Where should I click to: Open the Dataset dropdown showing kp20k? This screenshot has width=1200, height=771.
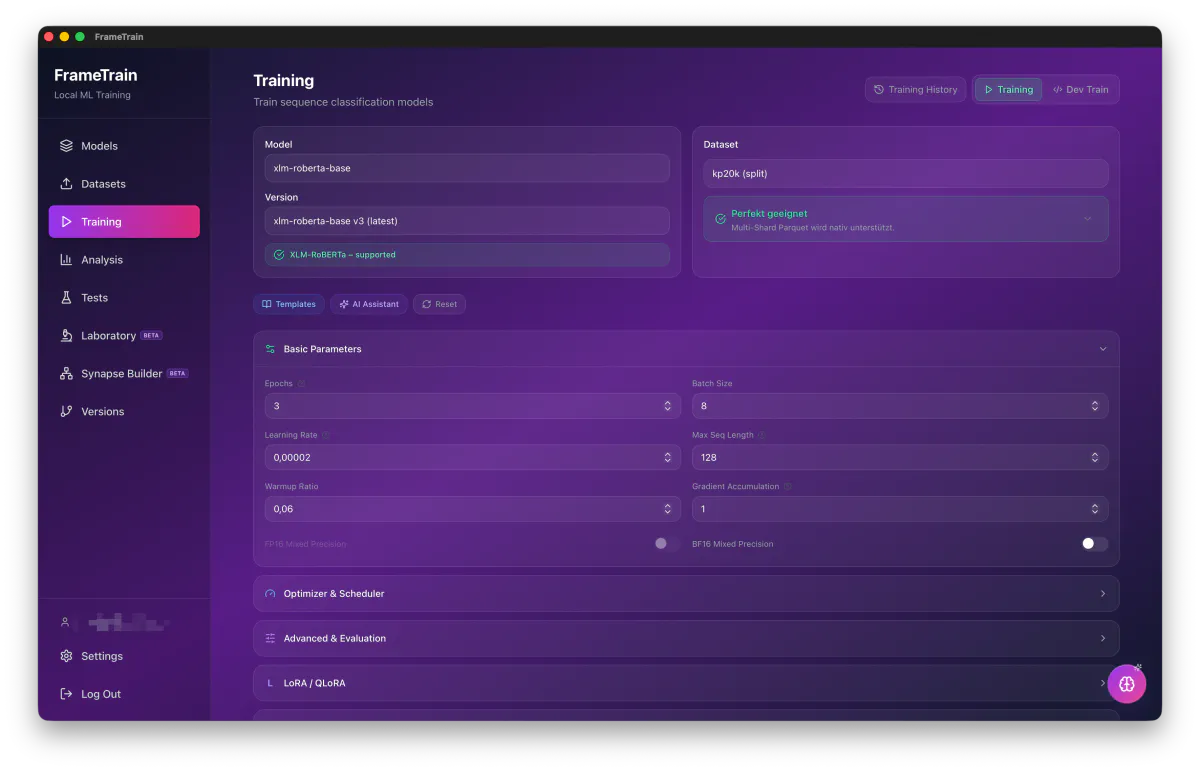[906, 173]
